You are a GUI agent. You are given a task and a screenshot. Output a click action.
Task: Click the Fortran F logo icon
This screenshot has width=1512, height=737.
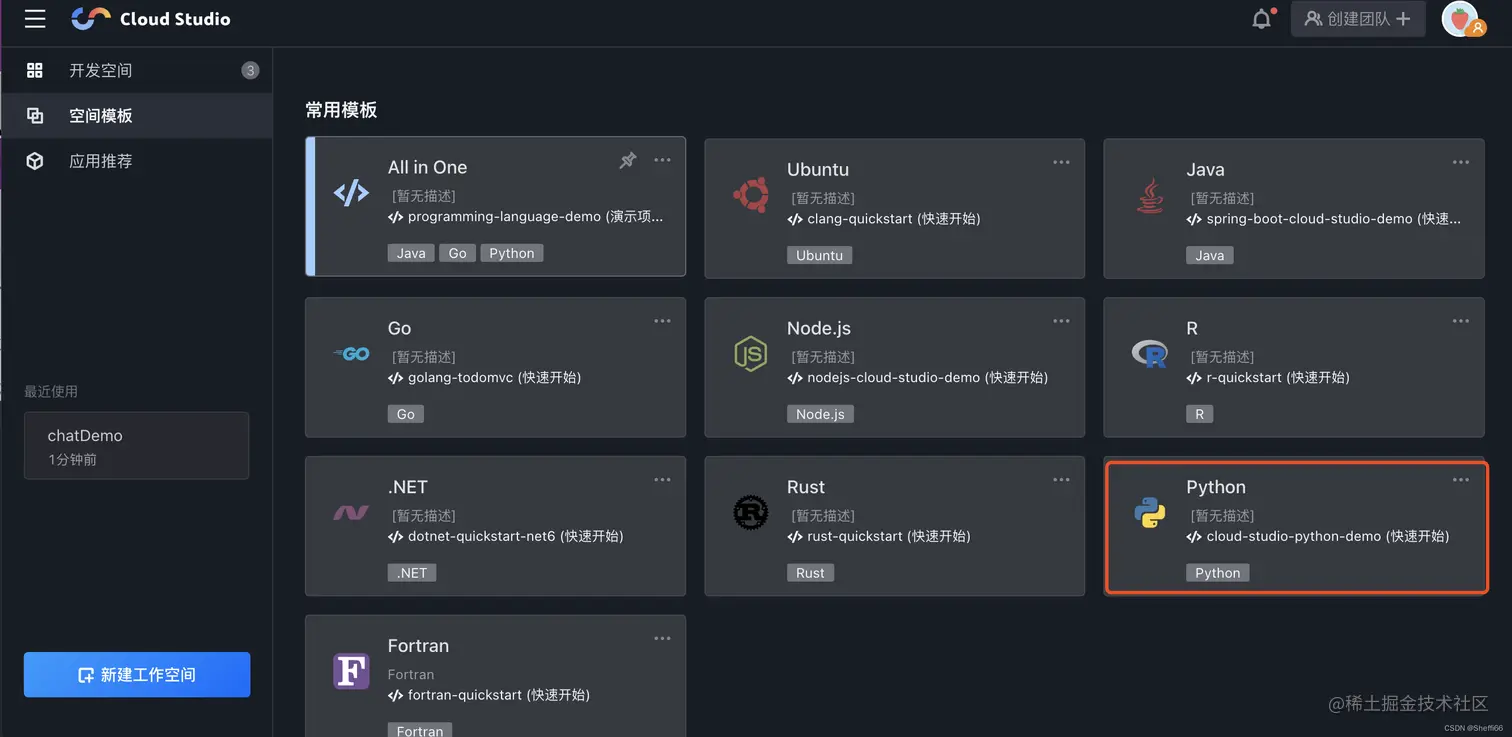coord(351,670)
